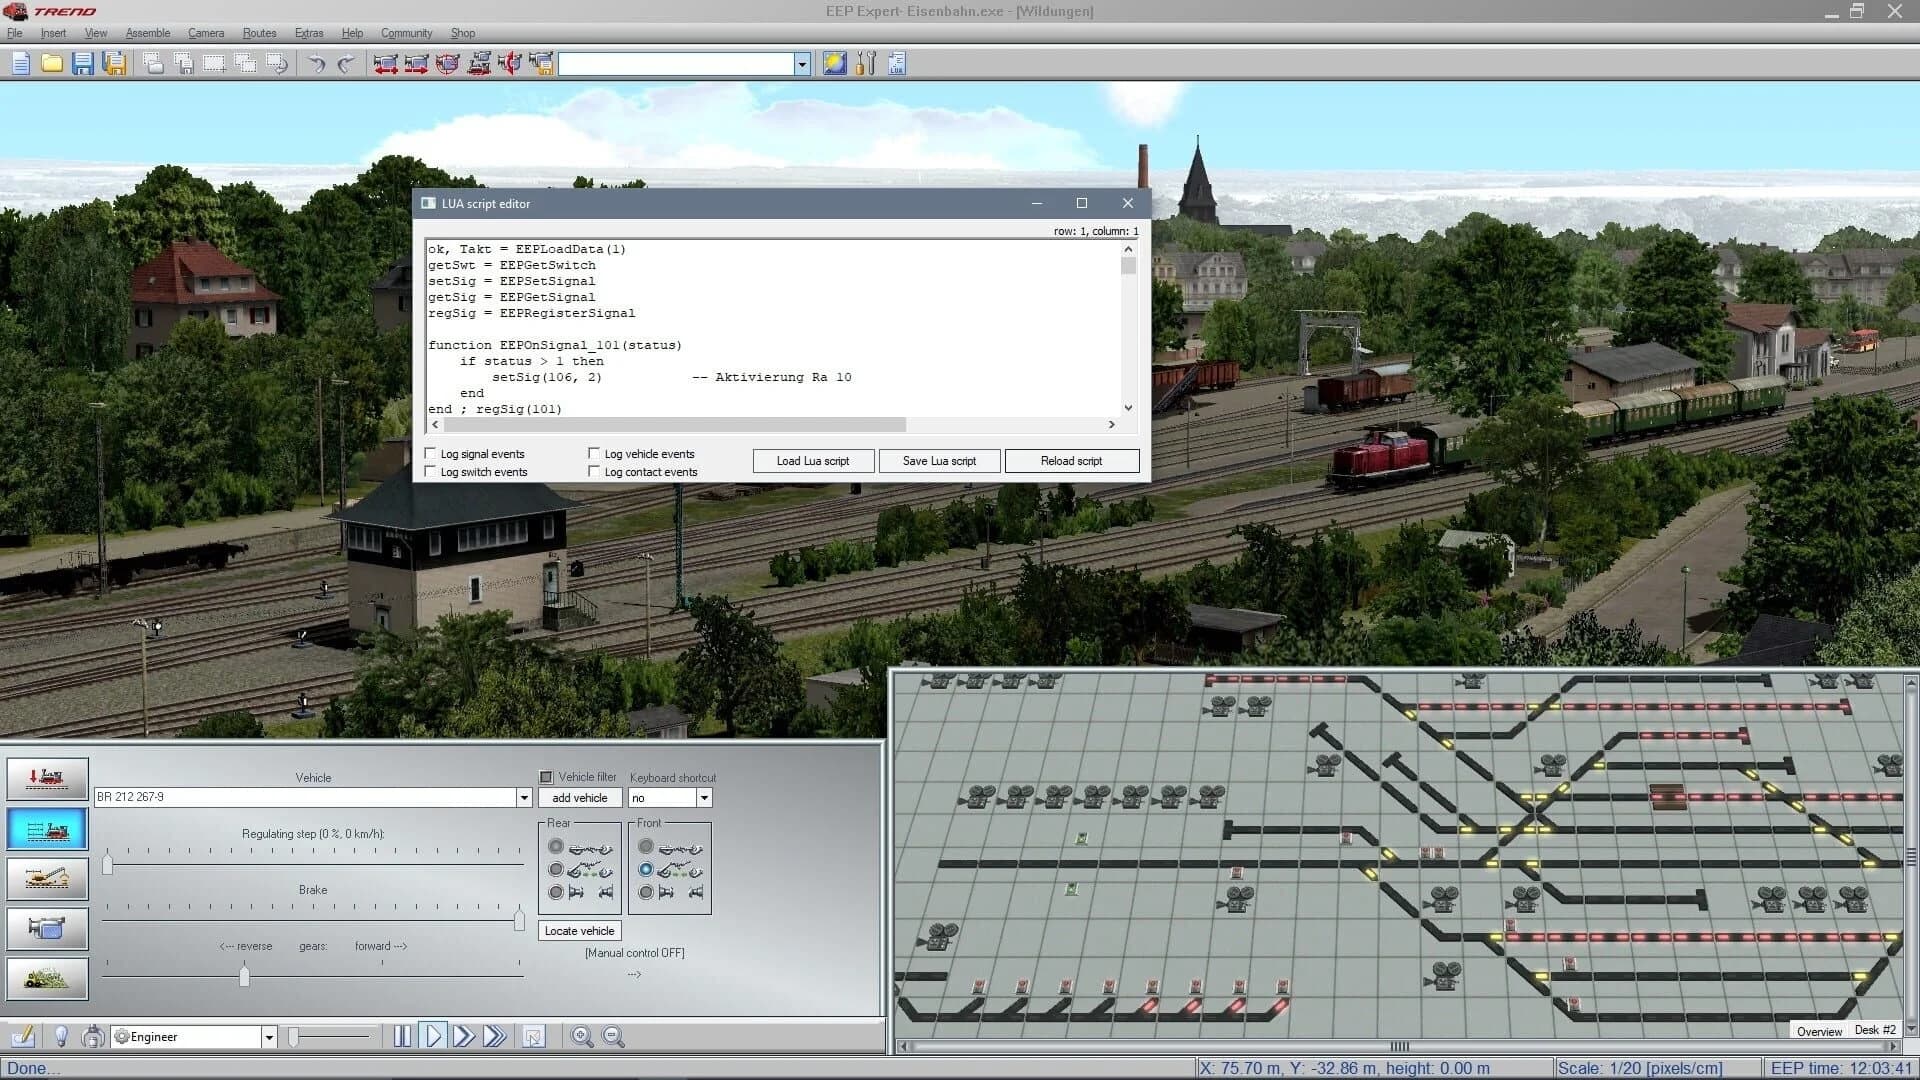Click the Undo arrow on the toolbar
1920x1080 pixels.
tap(318, 64)
